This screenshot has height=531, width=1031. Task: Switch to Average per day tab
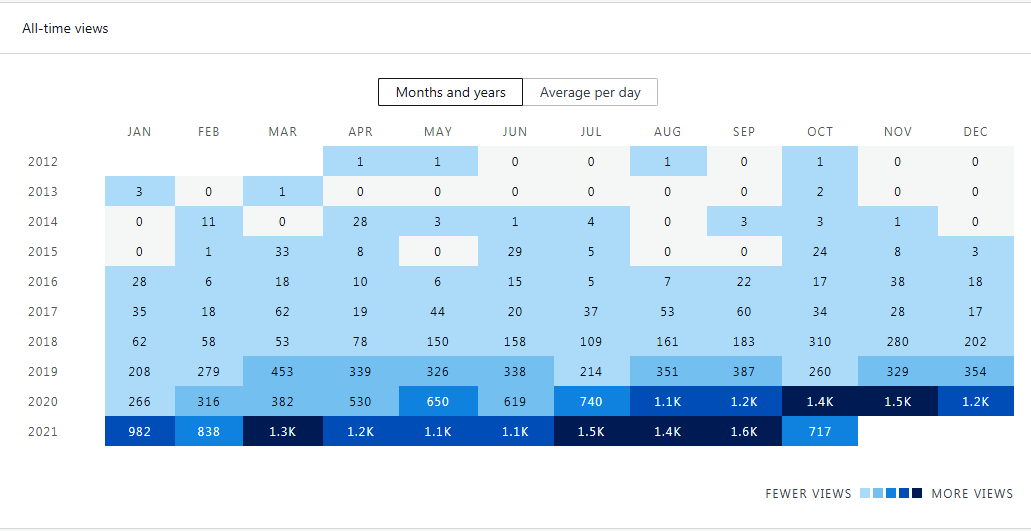590,92
